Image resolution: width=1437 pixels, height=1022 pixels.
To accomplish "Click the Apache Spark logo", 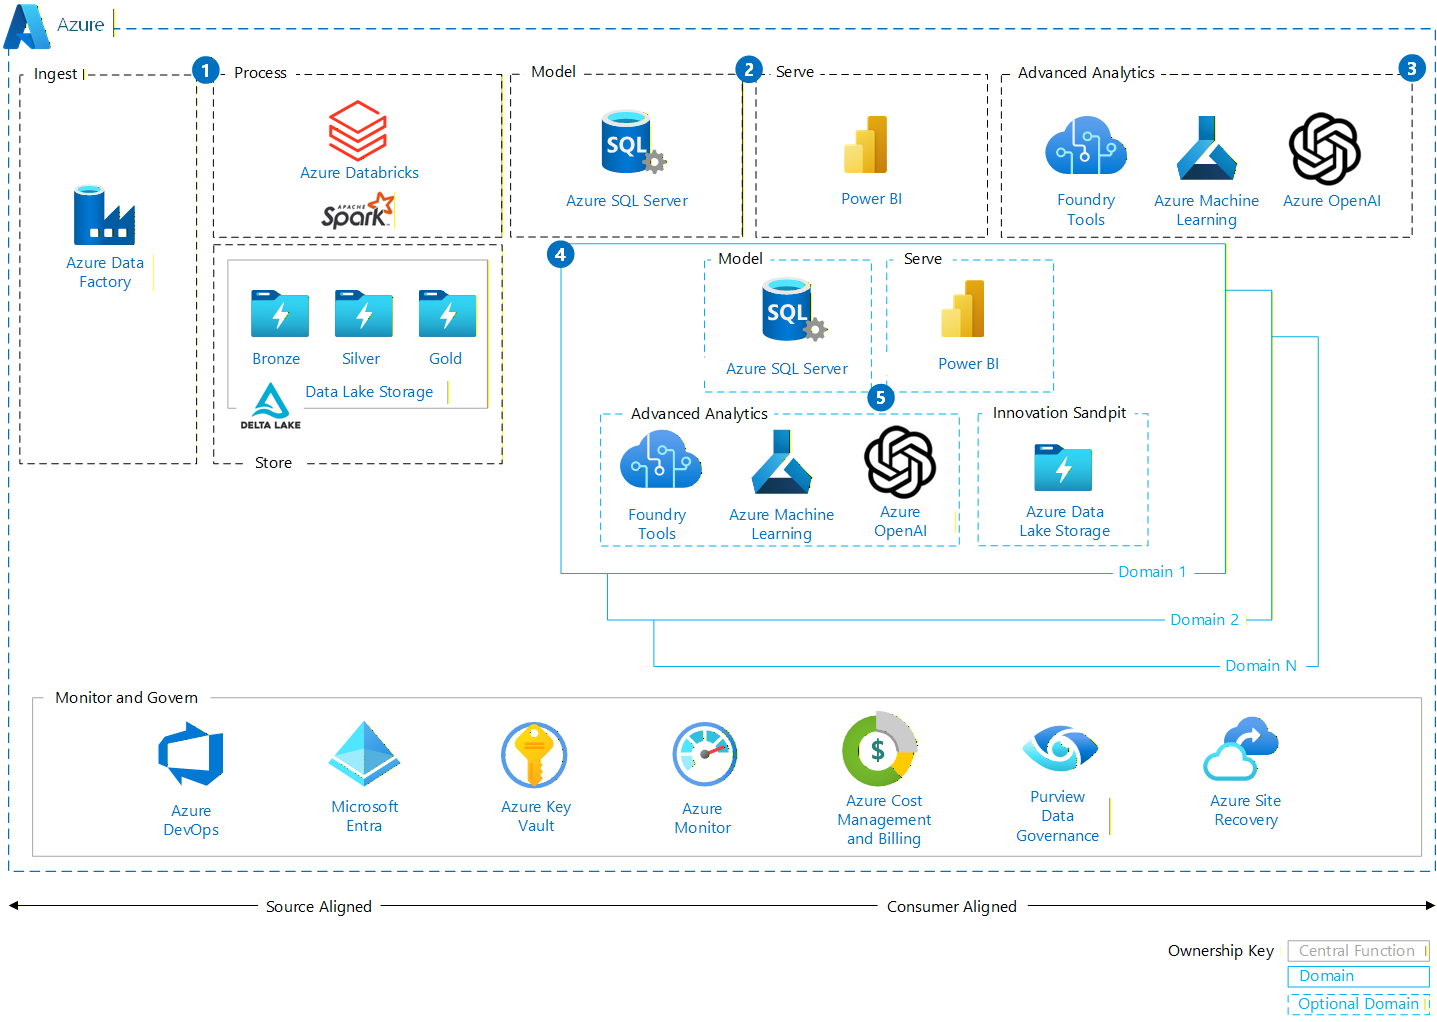I will 358,211.
